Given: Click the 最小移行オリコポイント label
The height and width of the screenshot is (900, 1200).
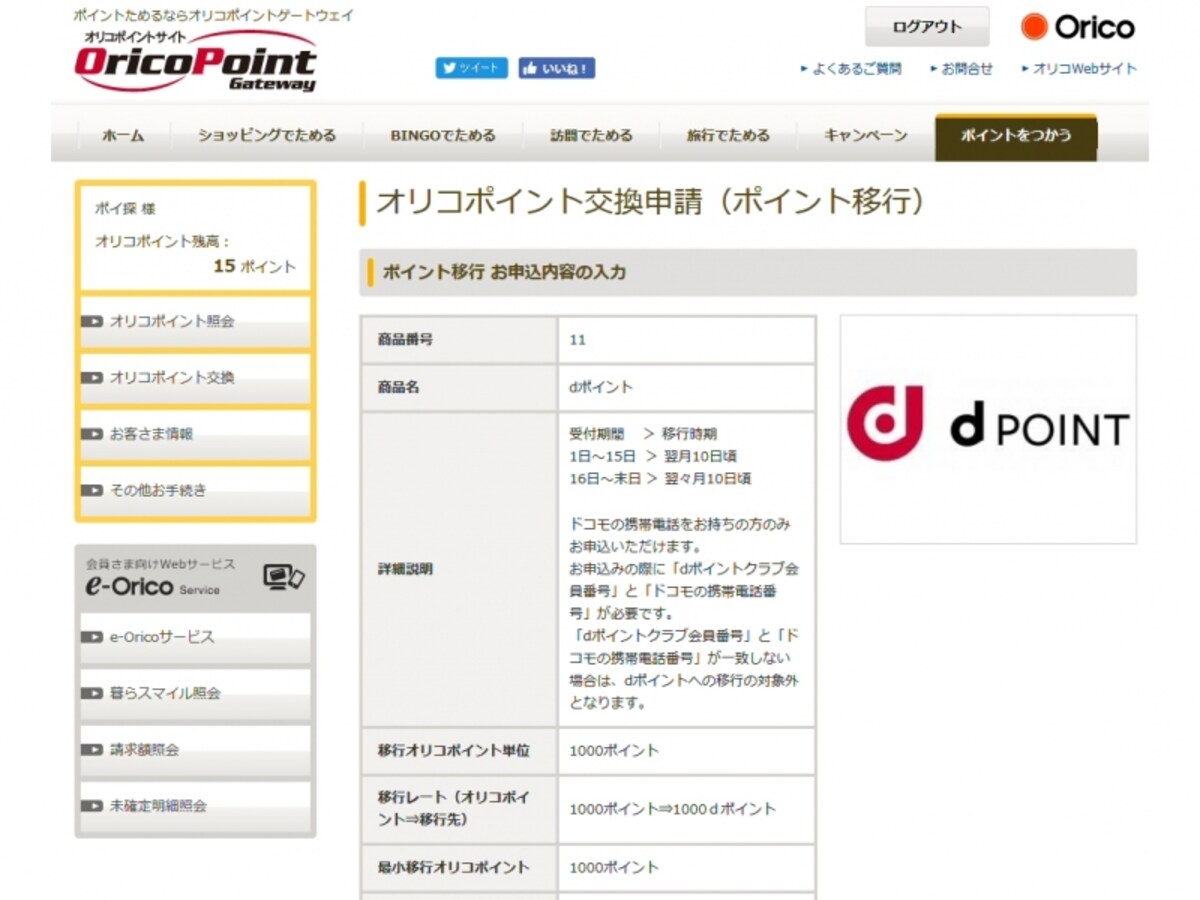Looking at the screenshot, I should (454, 868).
